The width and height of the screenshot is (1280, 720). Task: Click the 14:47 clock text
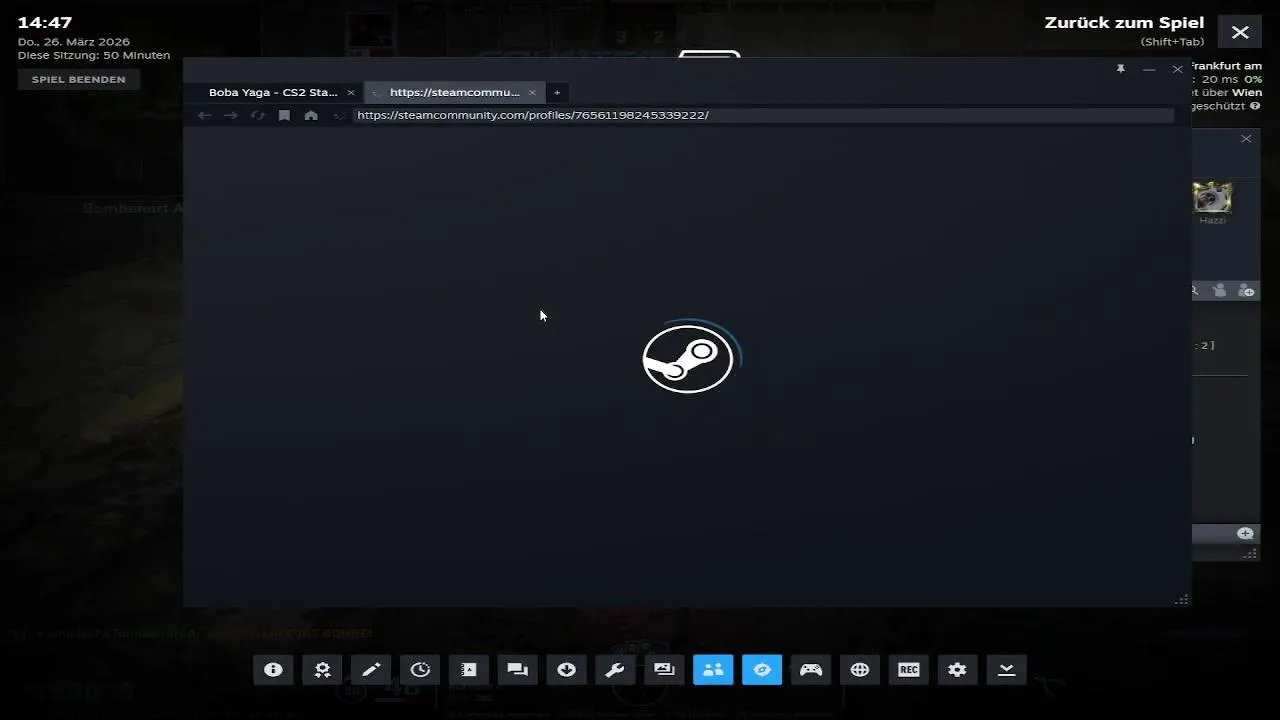45,22
